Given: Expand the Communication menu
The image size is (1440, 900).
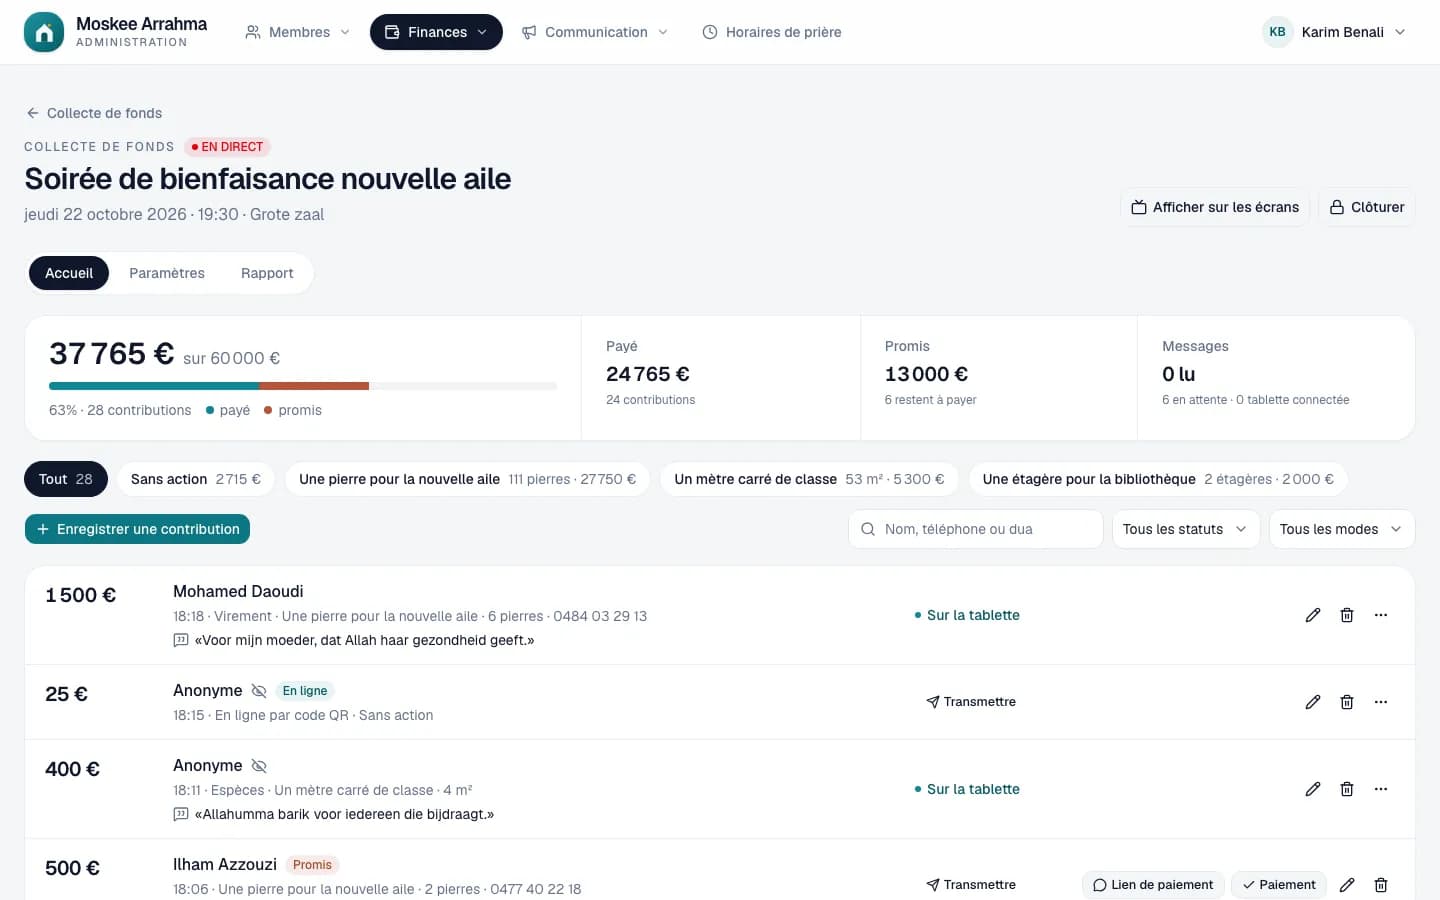Looking at the screenshot, I should pos(595,32).
